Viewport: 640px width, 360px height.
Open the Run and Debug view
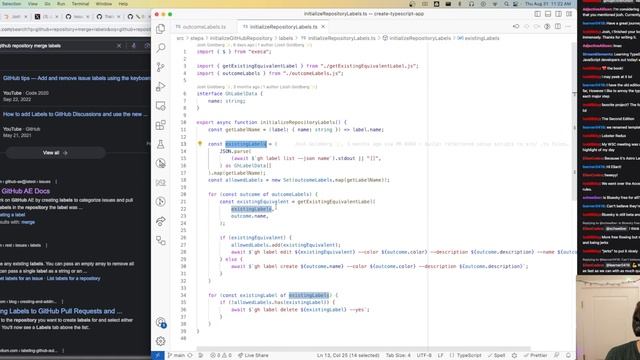(x=160, y=86)
